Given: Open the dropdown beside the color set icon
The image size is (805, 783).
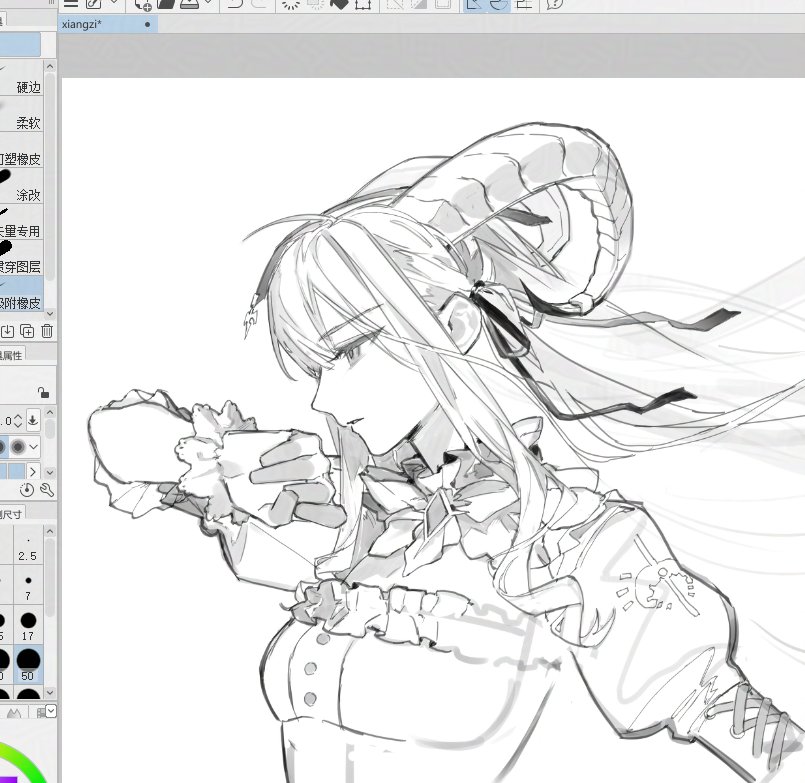Looking at the screenshot, I should click(51, 711).
